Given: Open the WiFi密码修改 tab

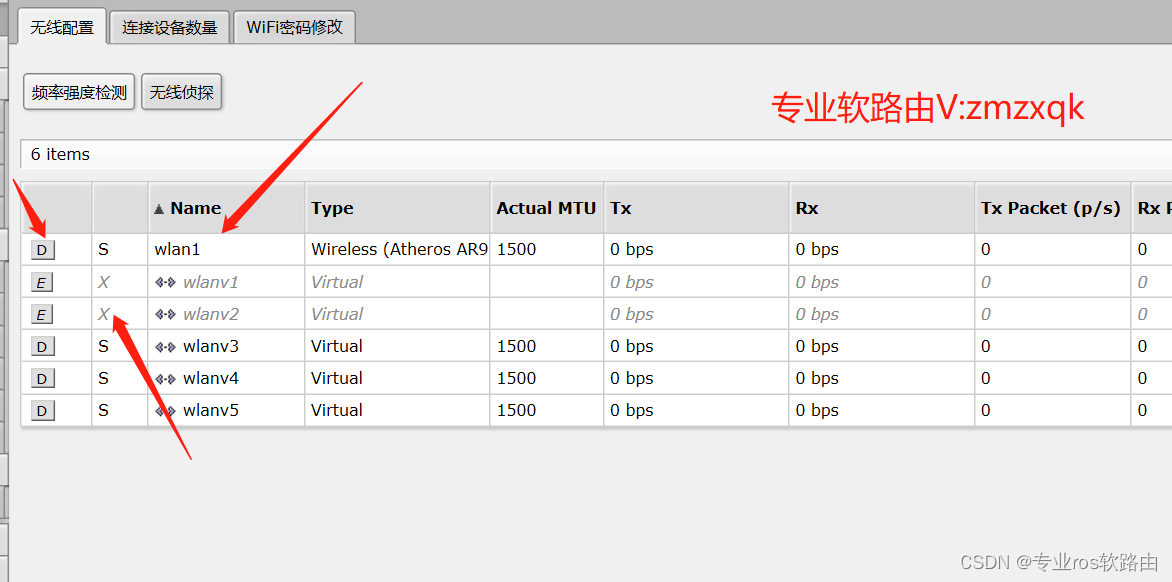Looking at the screenshot, I should [294, 28].
